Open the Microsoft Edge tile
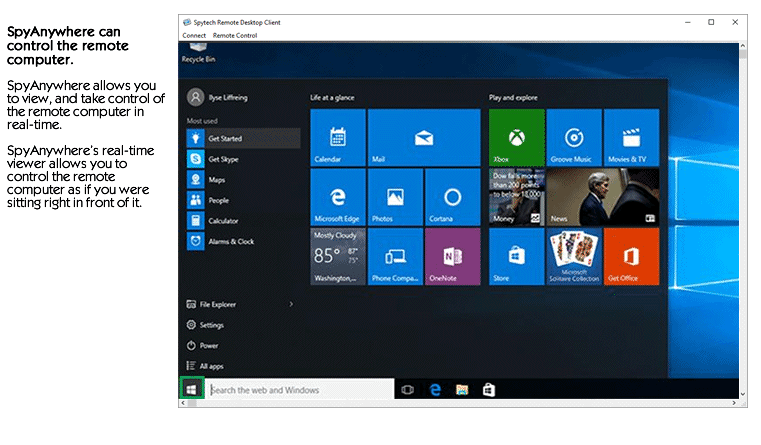Image resolution: width=761 pixels, height=445 pixels. (338, 197)
